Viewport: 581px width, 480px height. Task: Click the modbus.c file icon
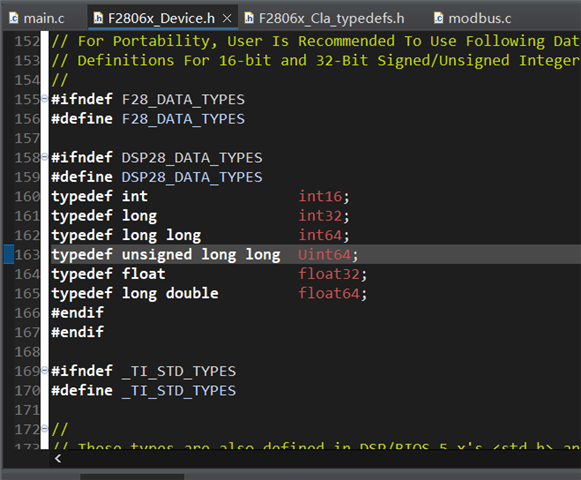click(439, 18)
